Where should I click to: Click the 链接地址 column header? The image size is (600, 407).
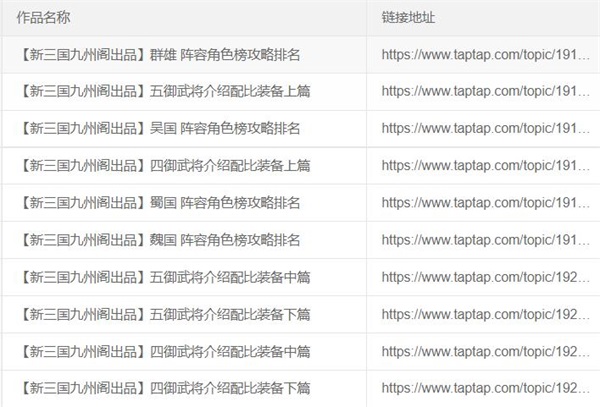click(408, 18)
